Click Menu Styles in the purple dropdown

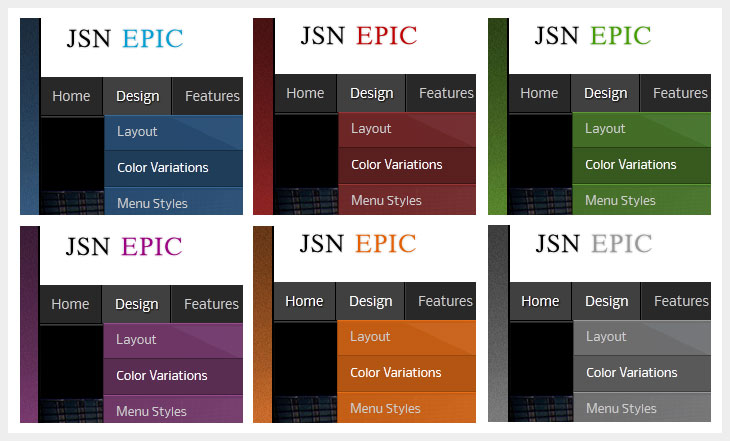tap(151, 411)
